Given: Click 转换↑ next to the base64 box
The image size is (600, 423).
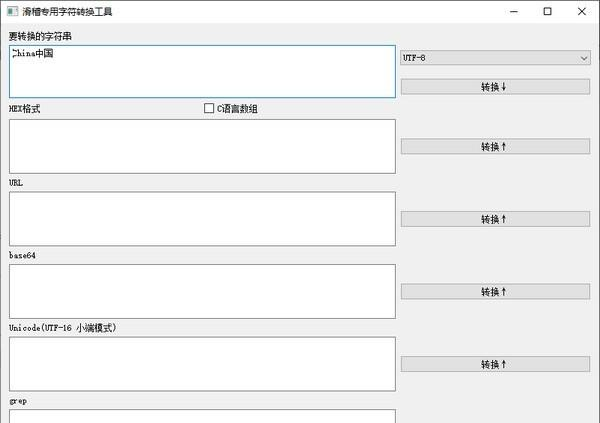Looking at the screenshot, I should pyautogui.click(x=495, y=292).
